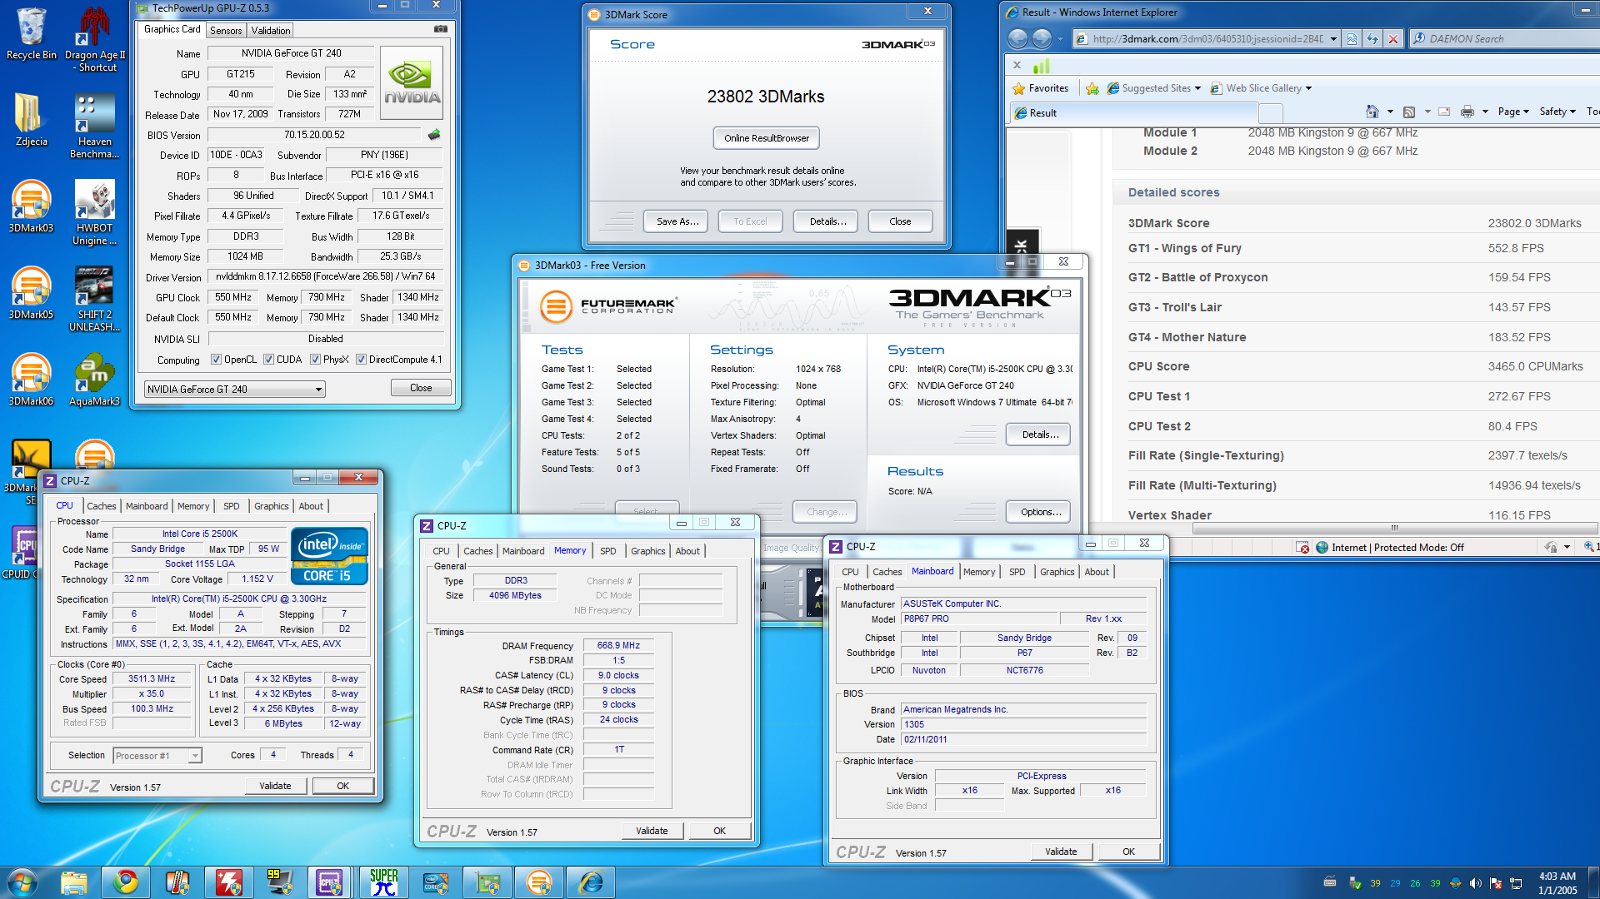Switch to Sensors tab in GPU-Z

226,30
